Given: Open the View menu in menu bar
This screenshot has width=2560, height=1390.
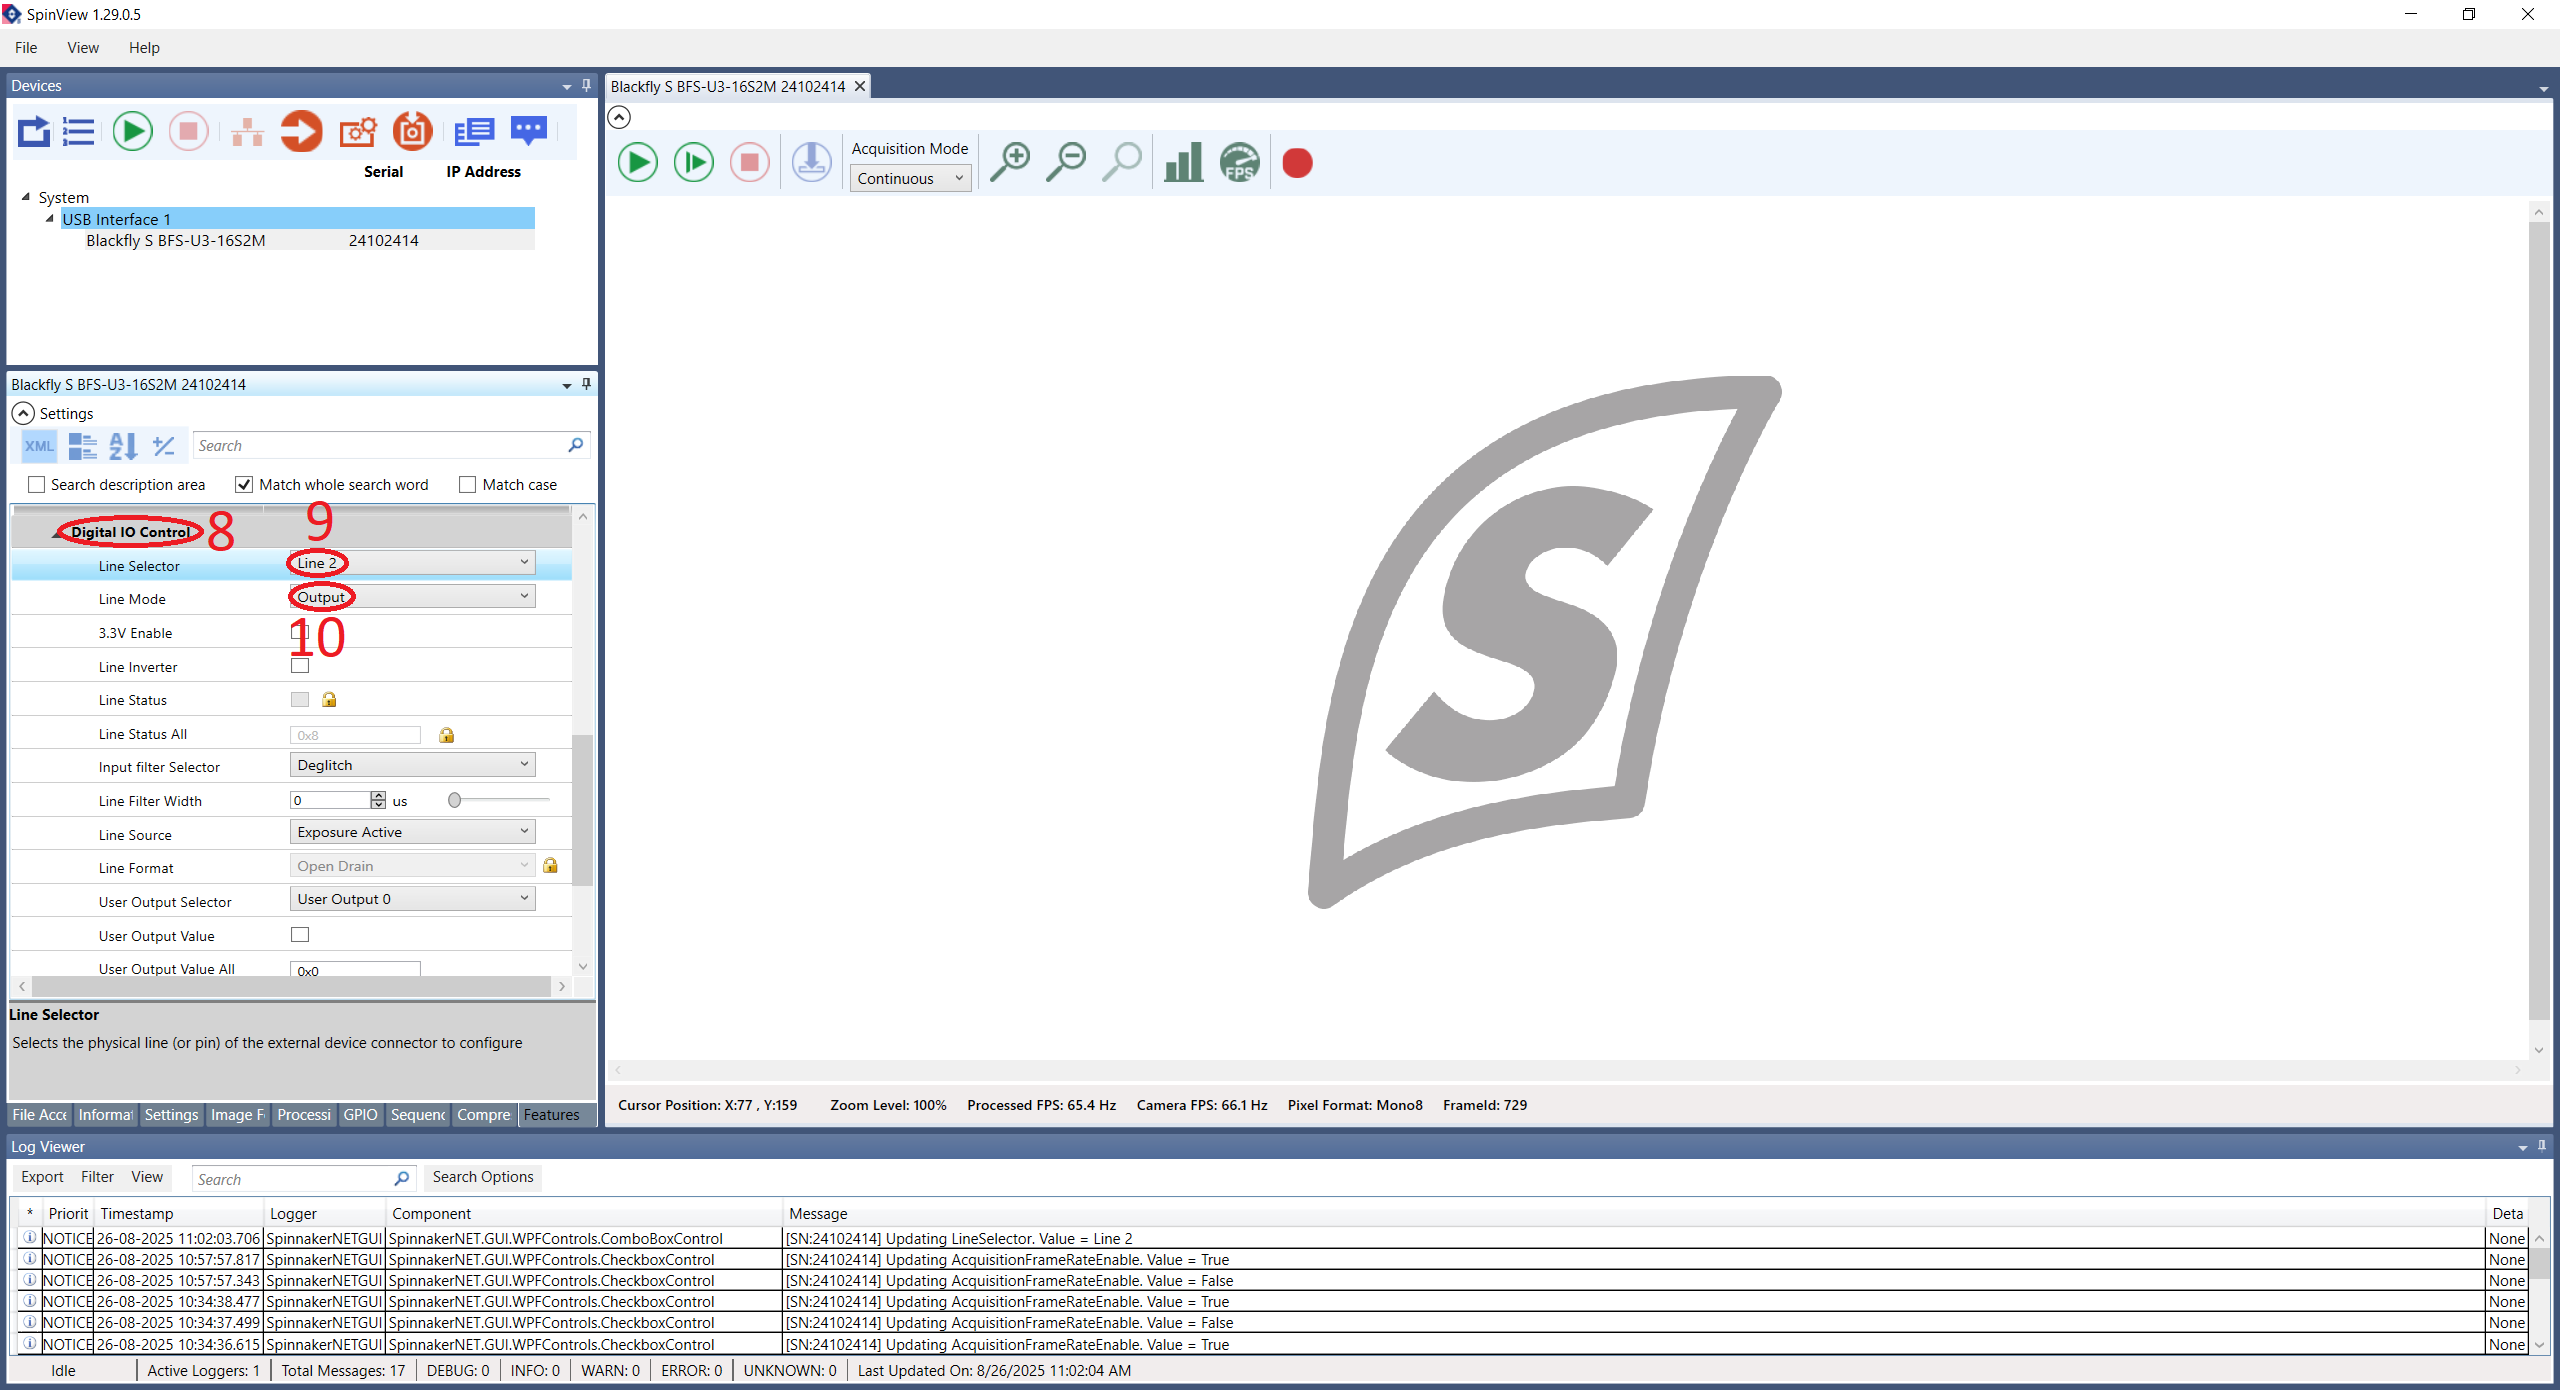Looking at the screenshot, I should 82,47.
